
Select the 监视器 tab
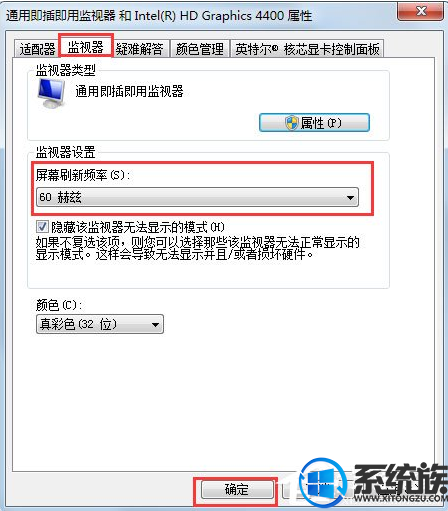coord(86,47)
